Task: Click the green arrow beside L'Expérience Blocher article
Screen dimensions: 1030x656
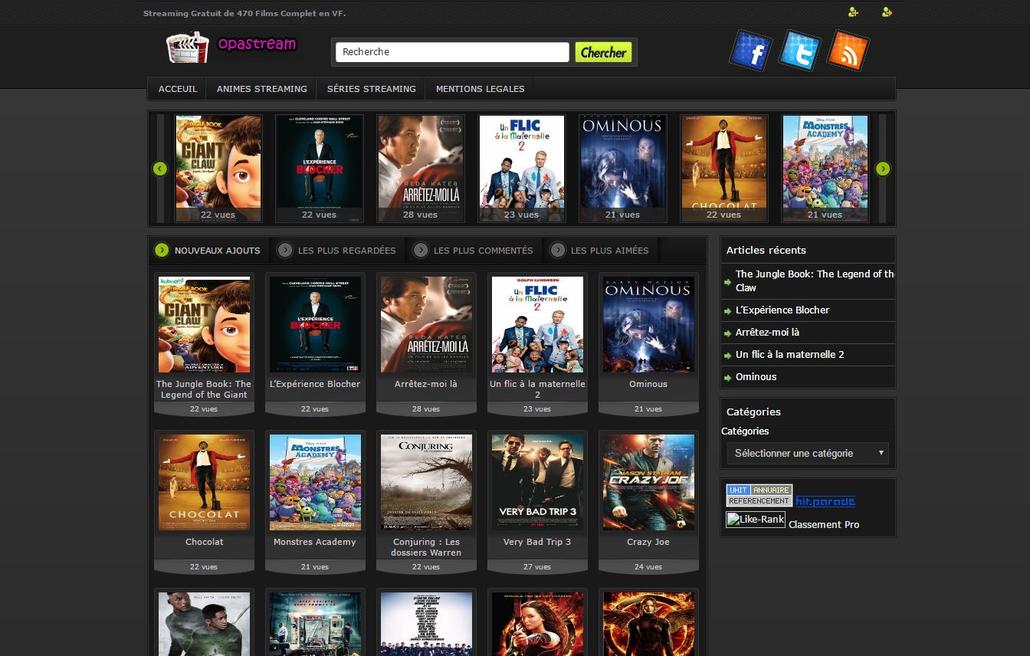Action: coord(728,311)
